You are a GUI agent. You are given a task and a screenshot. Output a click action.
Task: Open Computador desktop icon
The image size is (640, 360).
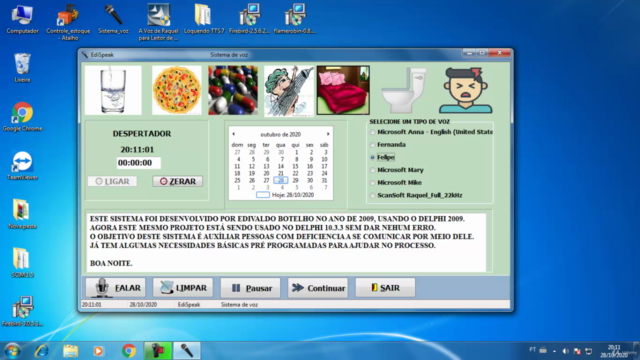click(22, 19)
